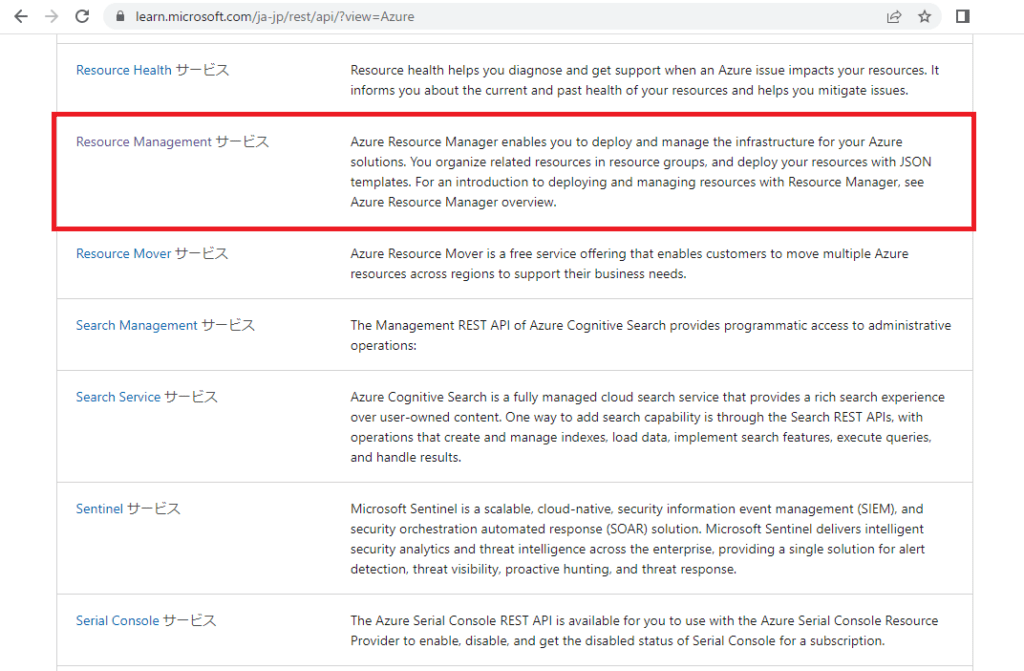Viewport: 1024px width, 671px height.
Task: Reload the current page
Action: (x=81, y=16)
